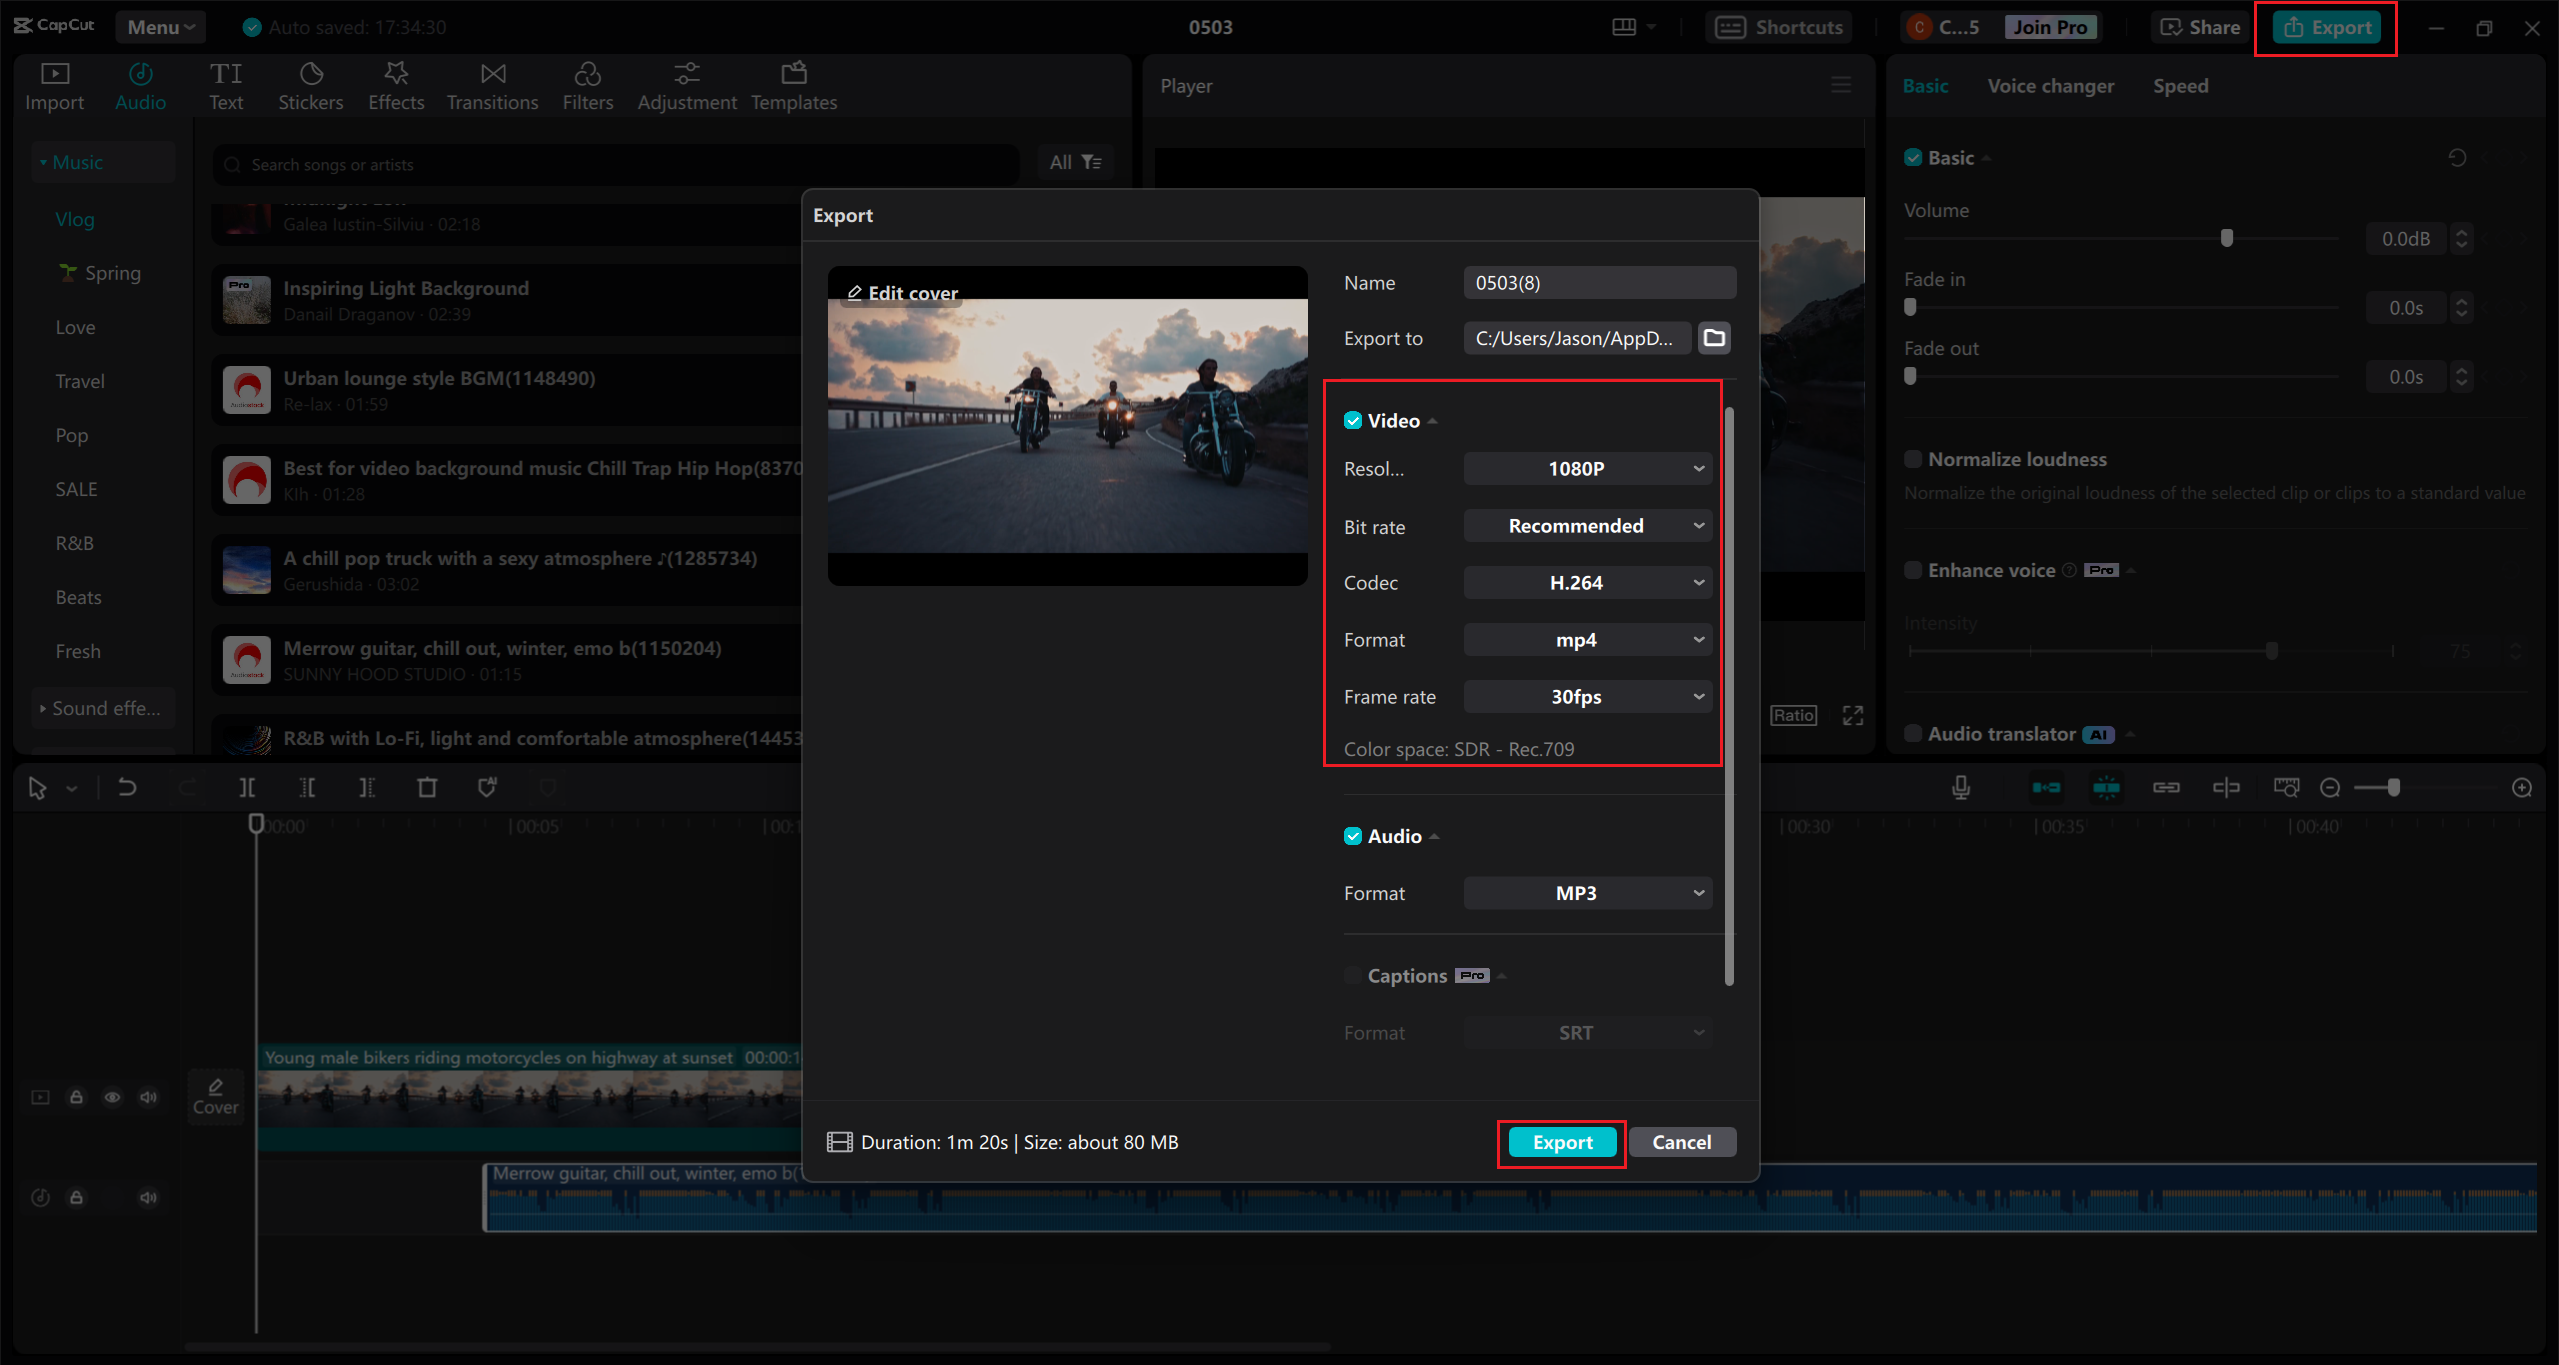Click the folder icon beside Export to path
Image resolution: width=2559 pixels, height=1365 pixels.
point(1714,338)
